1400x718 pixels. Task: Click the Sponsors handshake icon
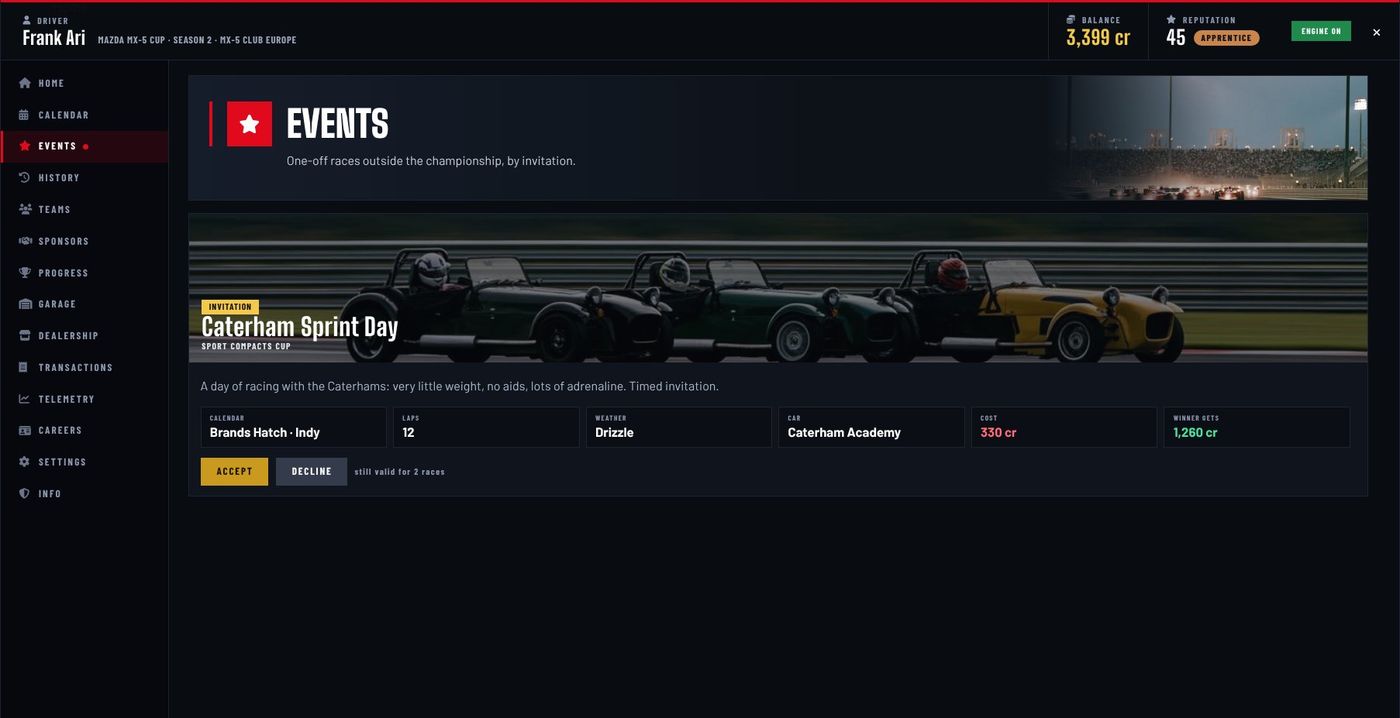24,241
